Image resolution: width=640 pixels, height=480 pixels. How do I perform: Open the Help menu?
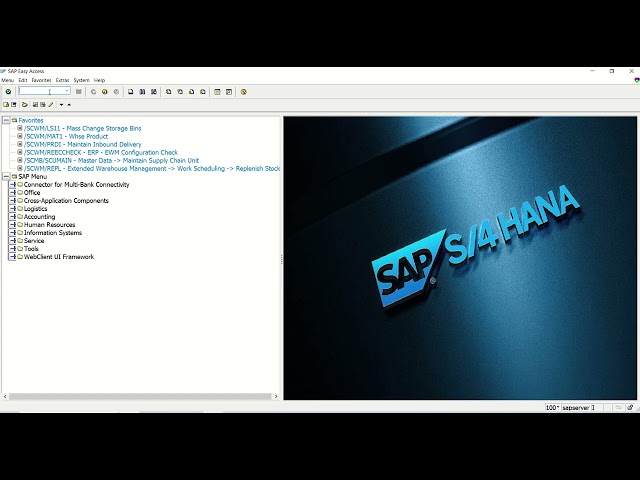99,80
